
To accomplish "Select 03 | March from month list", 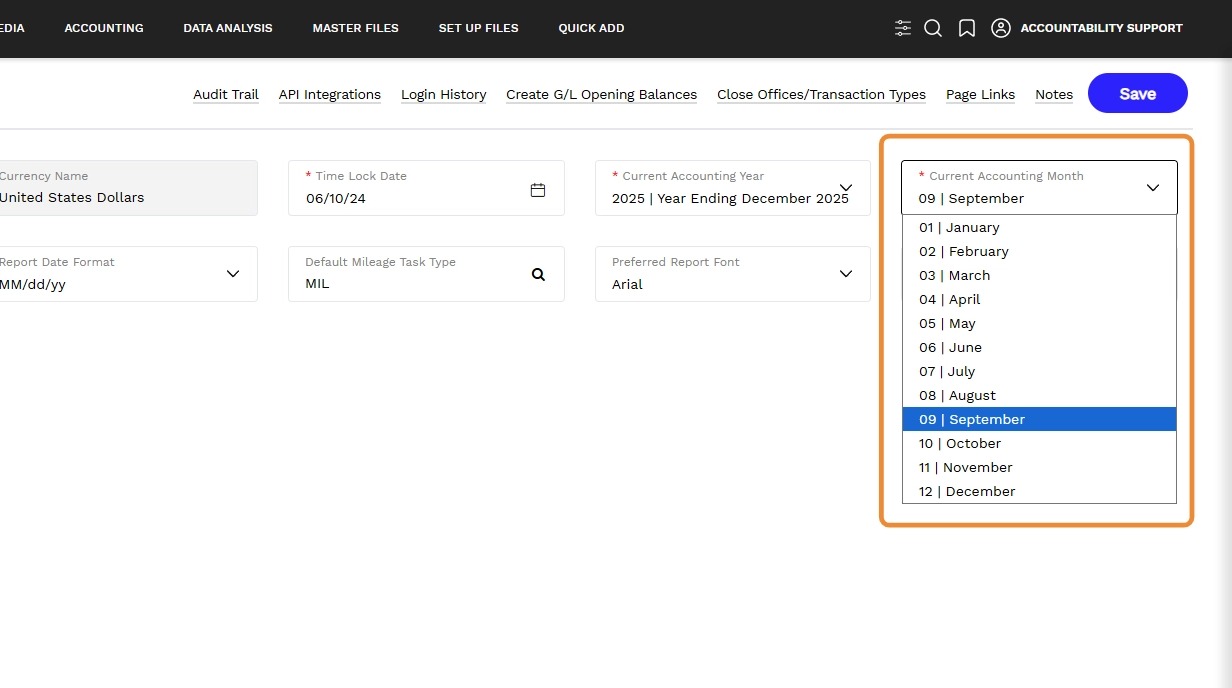I will [1039, 275].
